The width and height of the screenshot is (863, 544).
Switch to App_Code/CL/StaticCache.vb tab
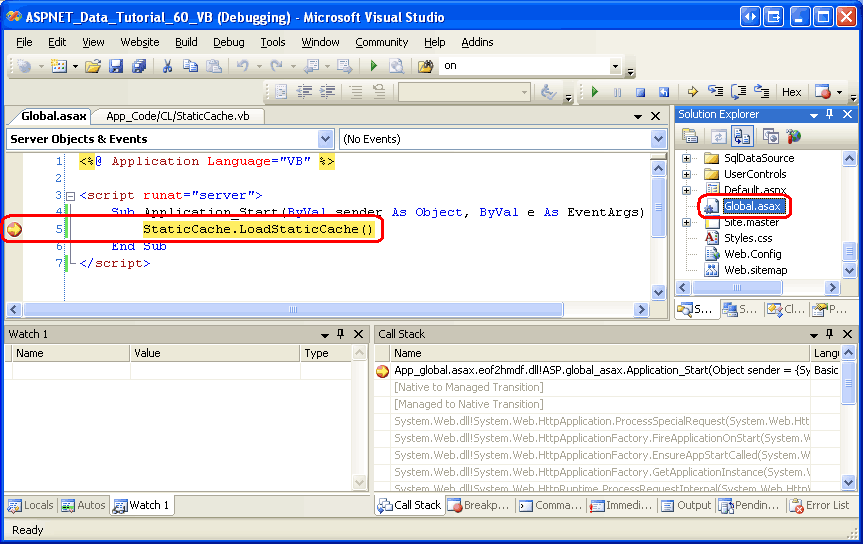pyautogui.click(x=184, y=116)
